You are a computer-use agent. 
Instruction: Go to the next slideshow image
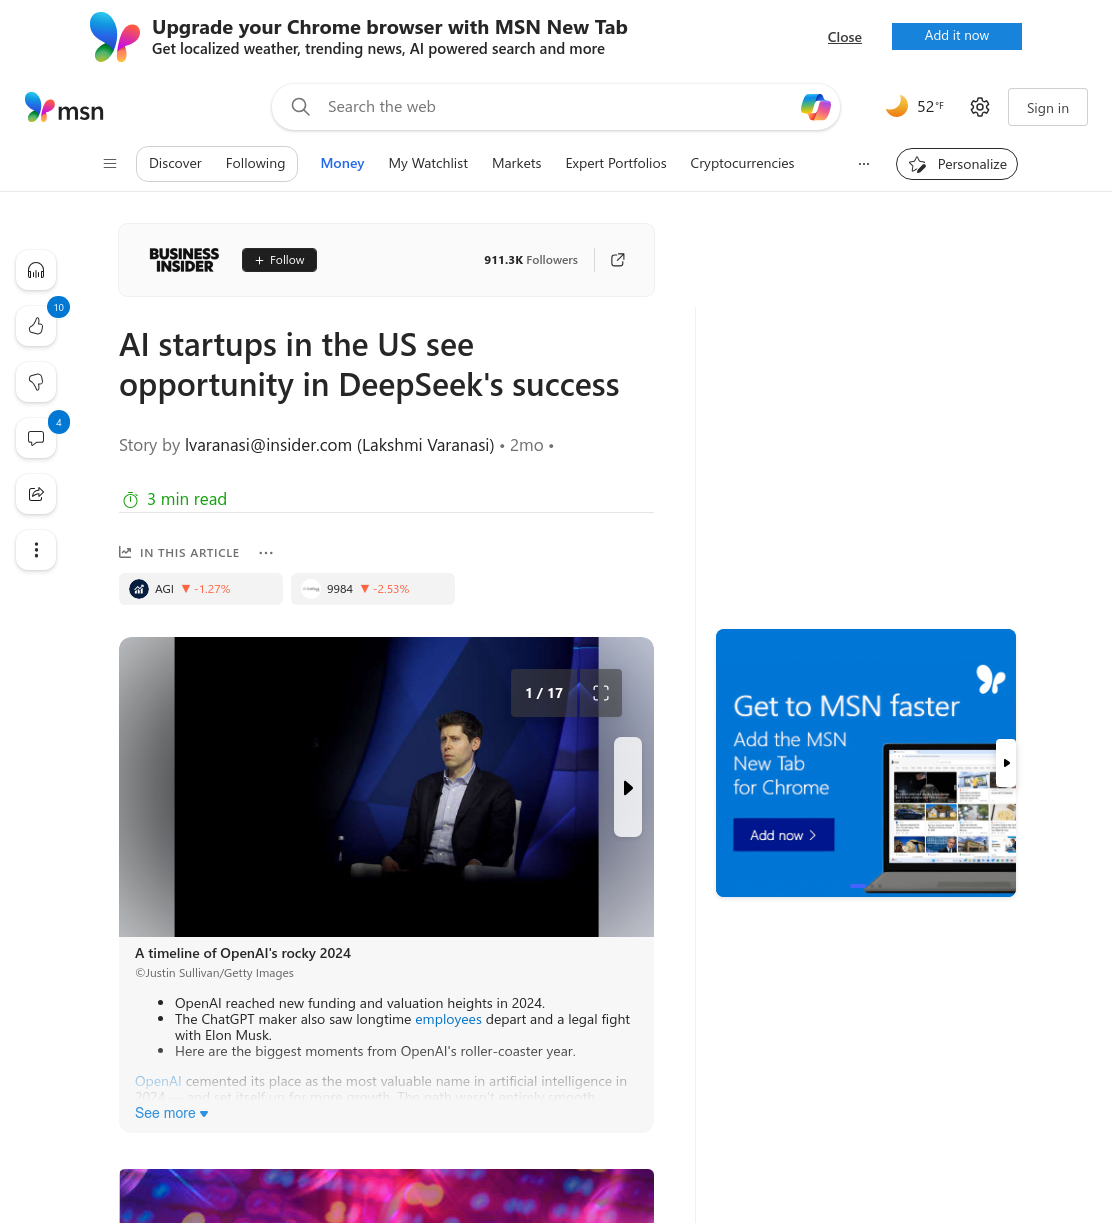[628, 787]
